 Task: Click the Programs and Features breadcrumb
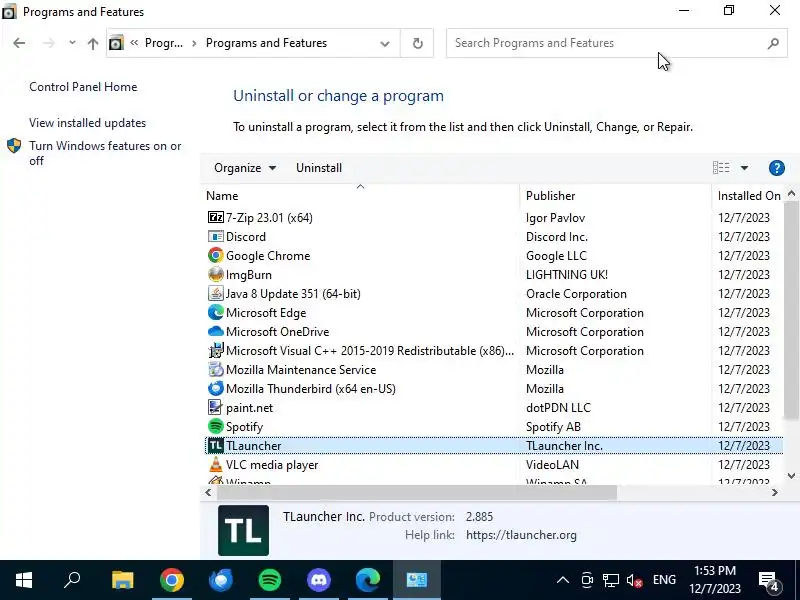pos(266,43)
